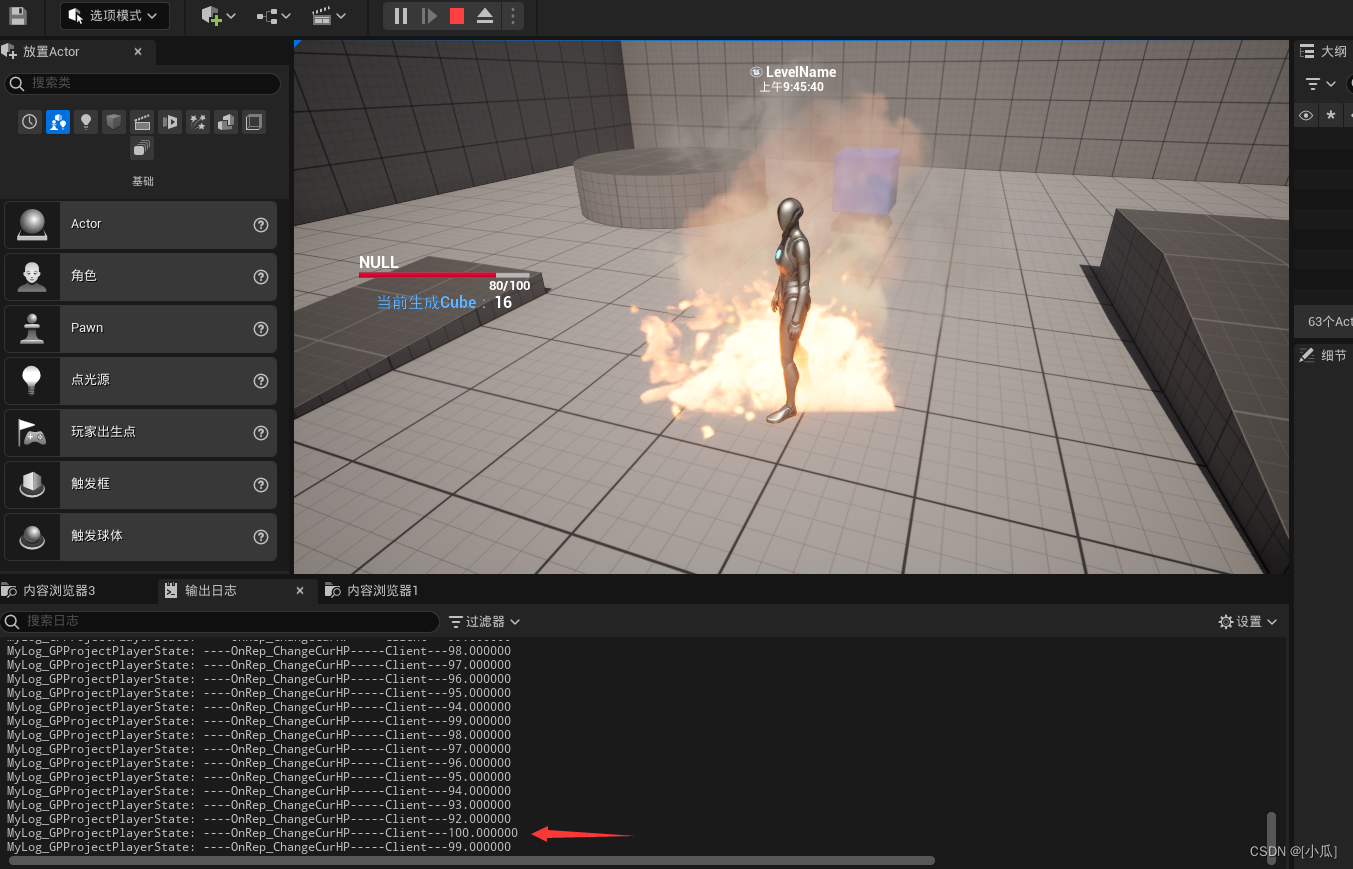Select the 角色 character row
This screenshot has height=869, width=1353.
coord(140,276)
